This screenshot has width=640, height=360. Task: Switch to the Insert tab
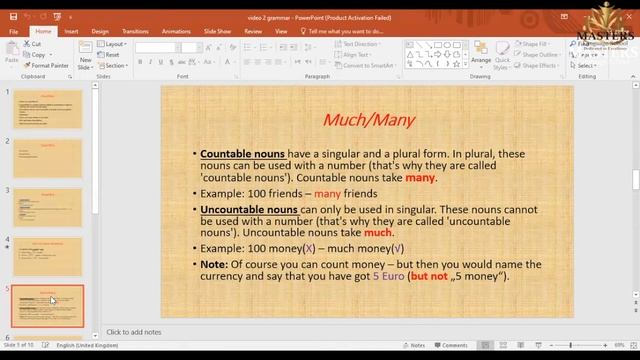click(71, 31)
